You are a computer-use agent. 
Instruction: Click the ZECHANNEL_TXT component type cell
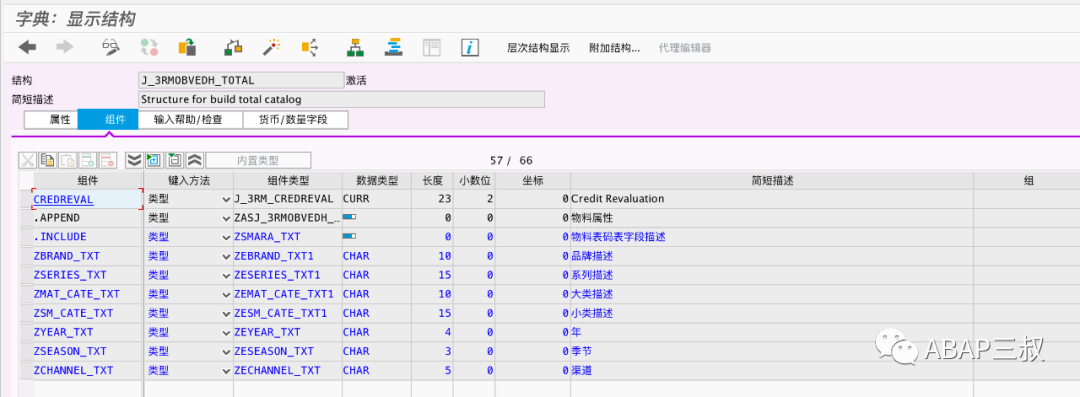coord(287,370)
